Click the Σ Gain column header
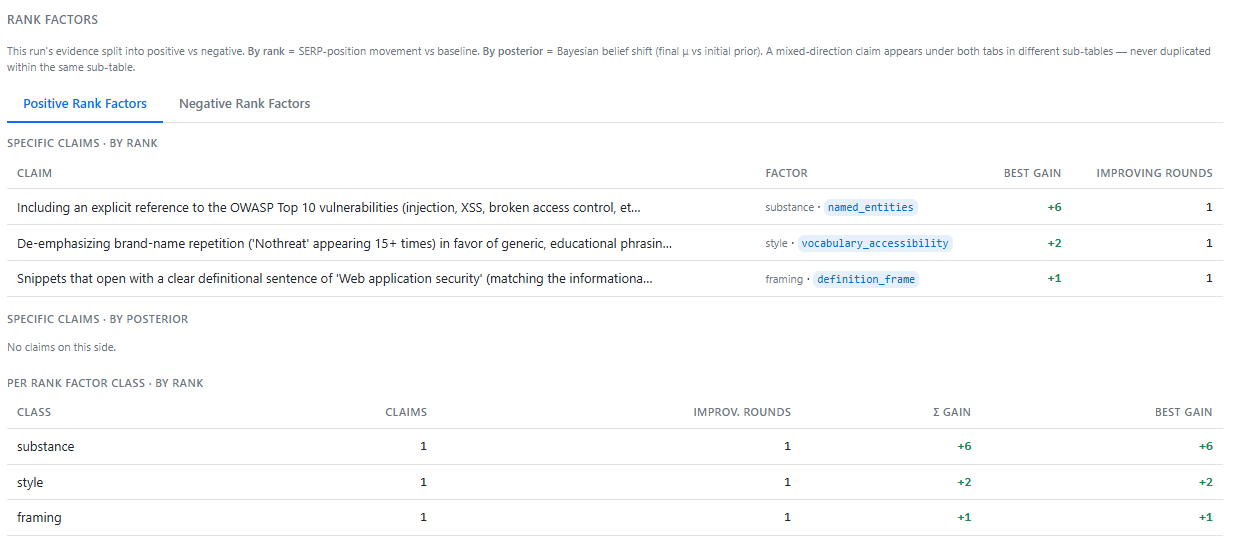Screen dimensions: 1235x544 tap(948, 412)
